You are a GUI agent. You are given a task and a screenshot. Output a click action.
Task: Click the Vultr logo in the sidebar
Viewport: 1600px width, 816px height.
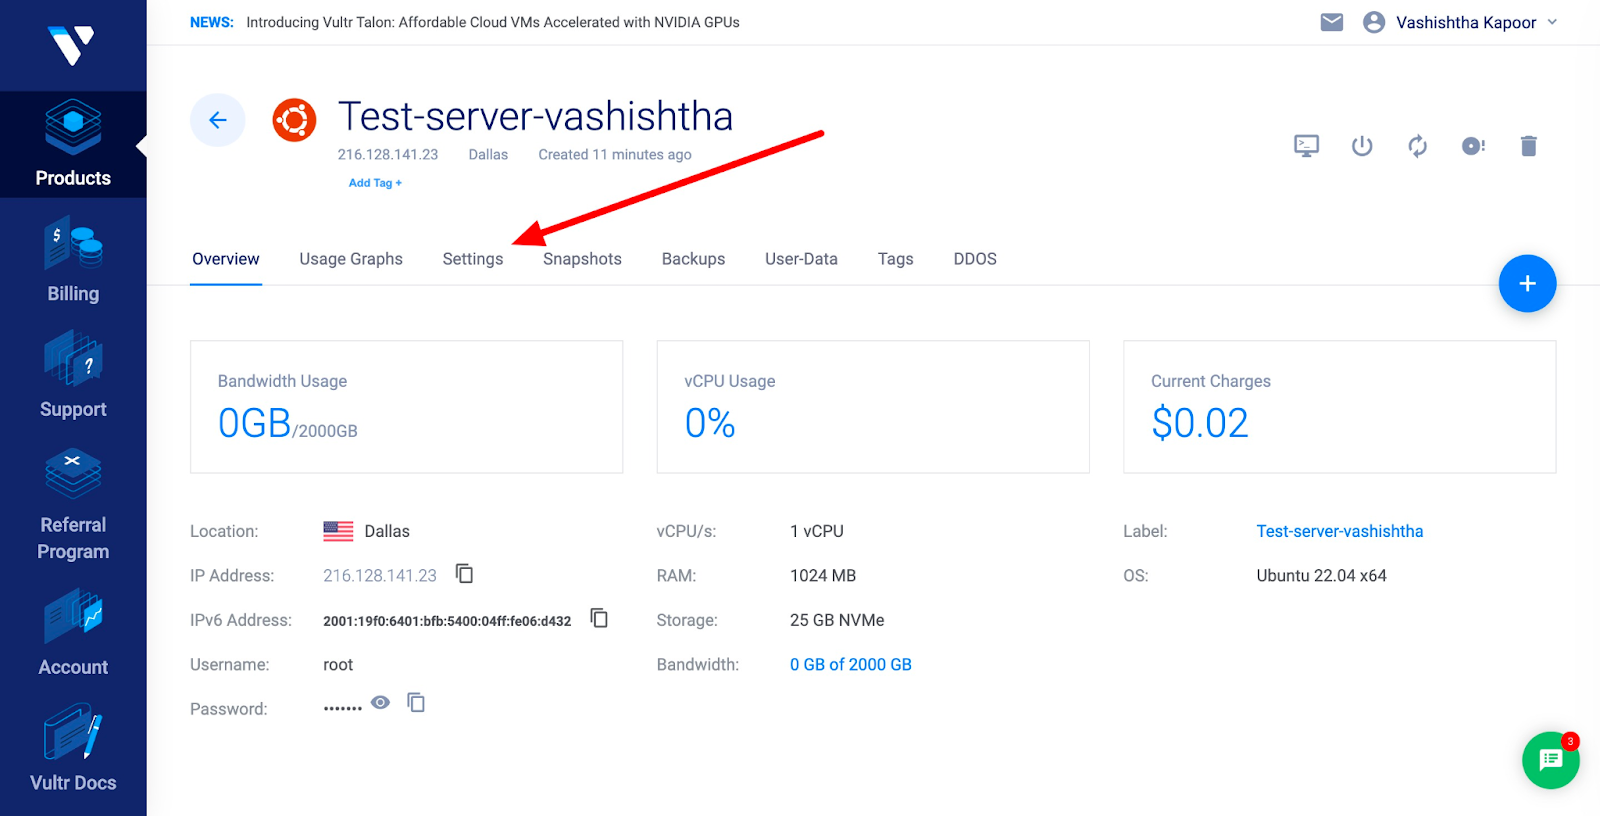(x=72, y=45)
